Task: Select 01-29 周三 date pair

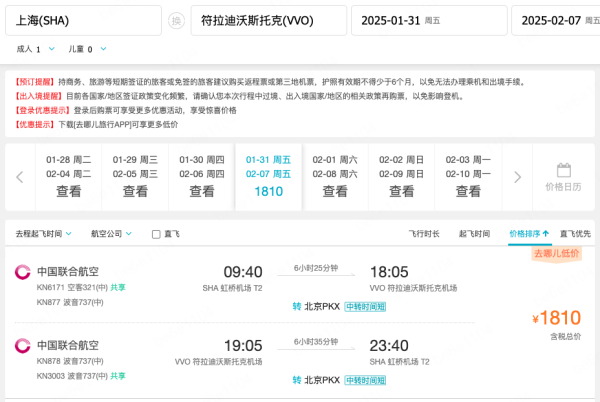Action: pos(135,177)
